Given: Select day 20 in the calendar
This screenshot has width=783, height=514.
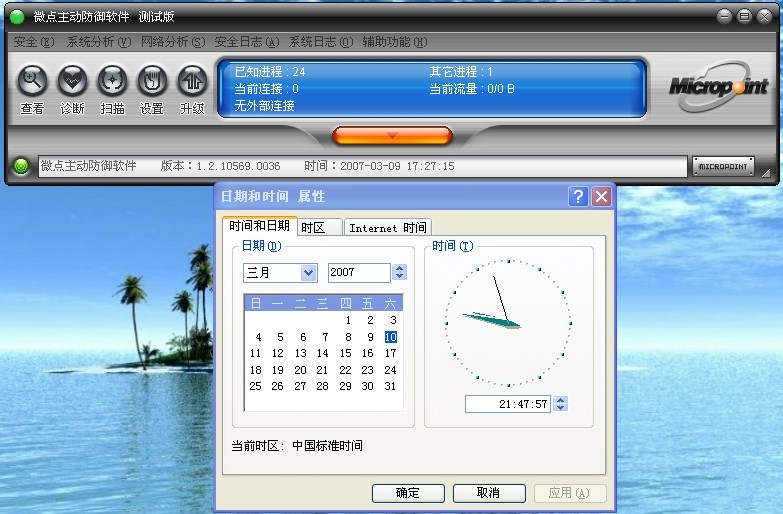Looking at the screenshot, I should point(300,370).
